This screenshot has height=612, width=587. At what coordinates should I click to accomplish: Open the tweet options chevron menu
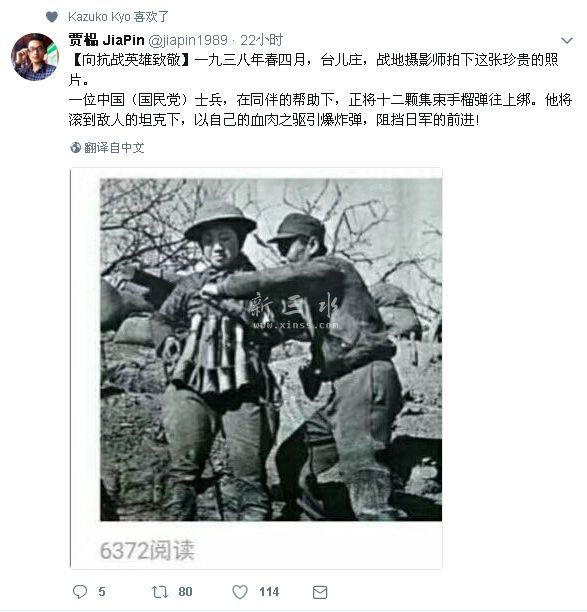[x=567, y=40]
